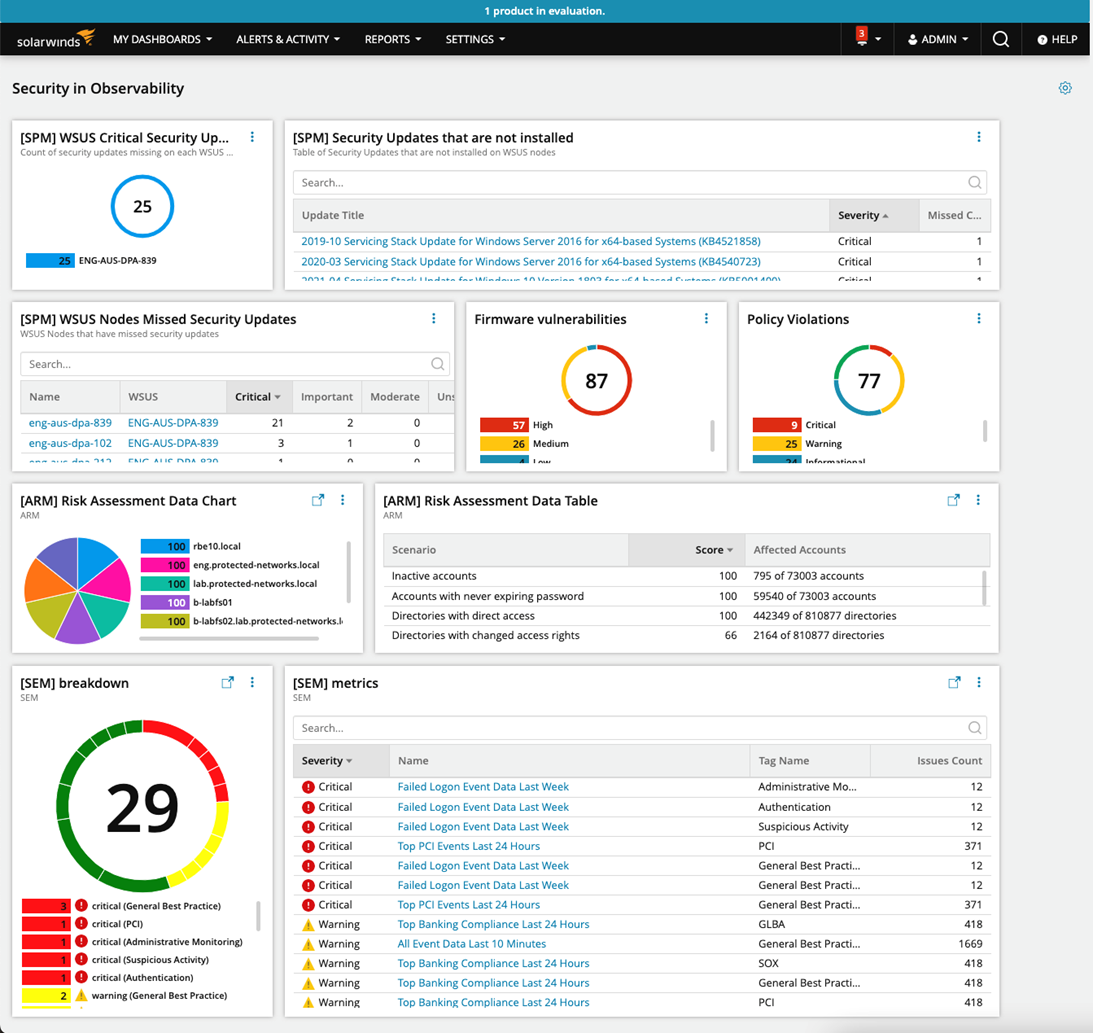
Task: Open kebab menu for Firmware vulnerabilities widget
Action: point(706,319)
